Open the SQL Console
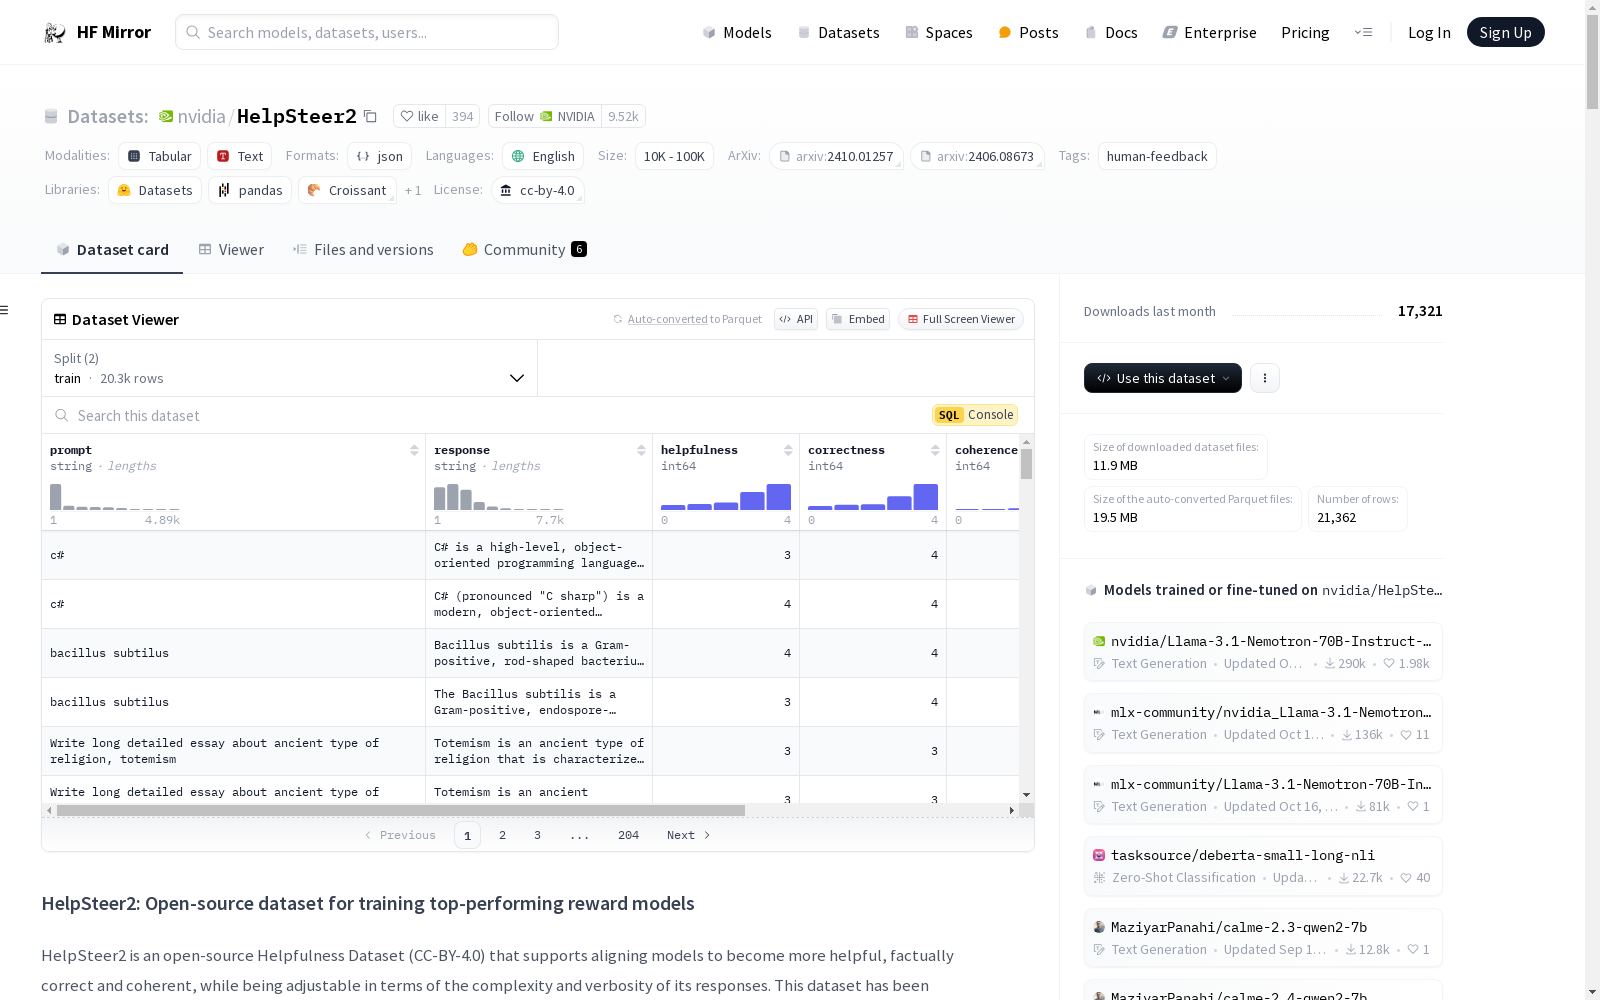This screenshot has height=1000, width=1600. click(975, 415)
